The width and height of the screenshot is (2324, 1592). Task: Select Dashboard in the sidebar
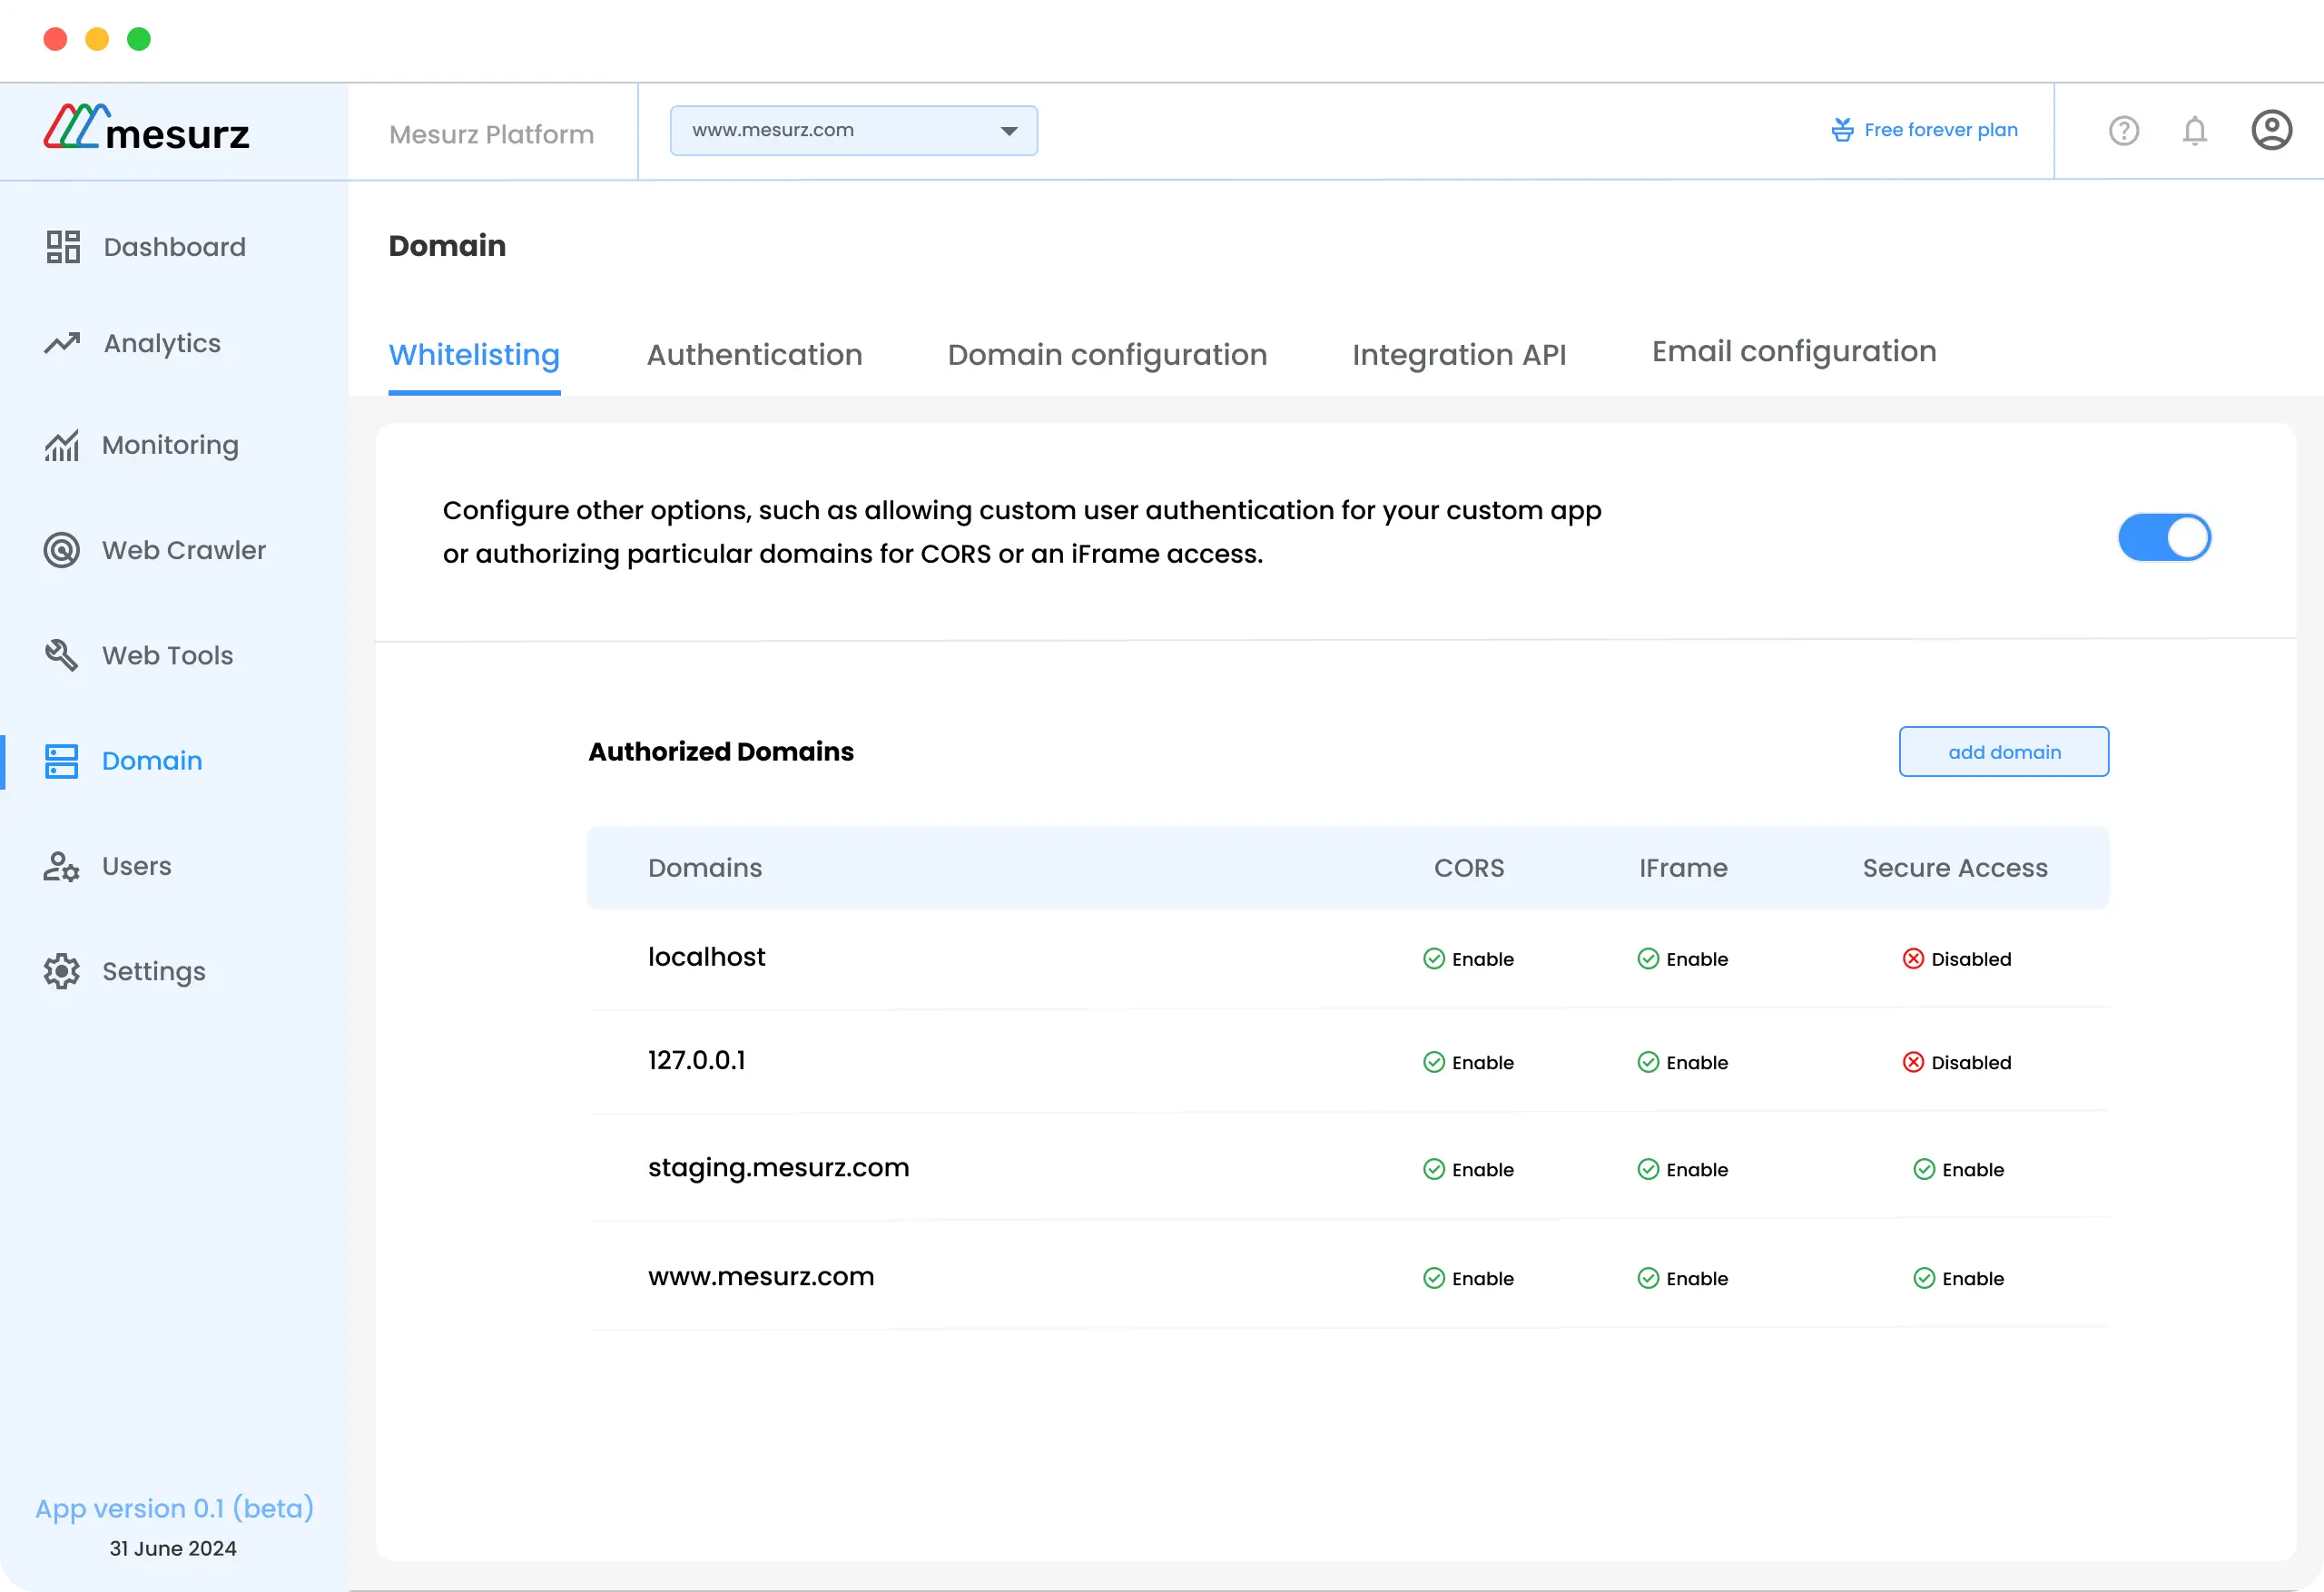[174, 247]
